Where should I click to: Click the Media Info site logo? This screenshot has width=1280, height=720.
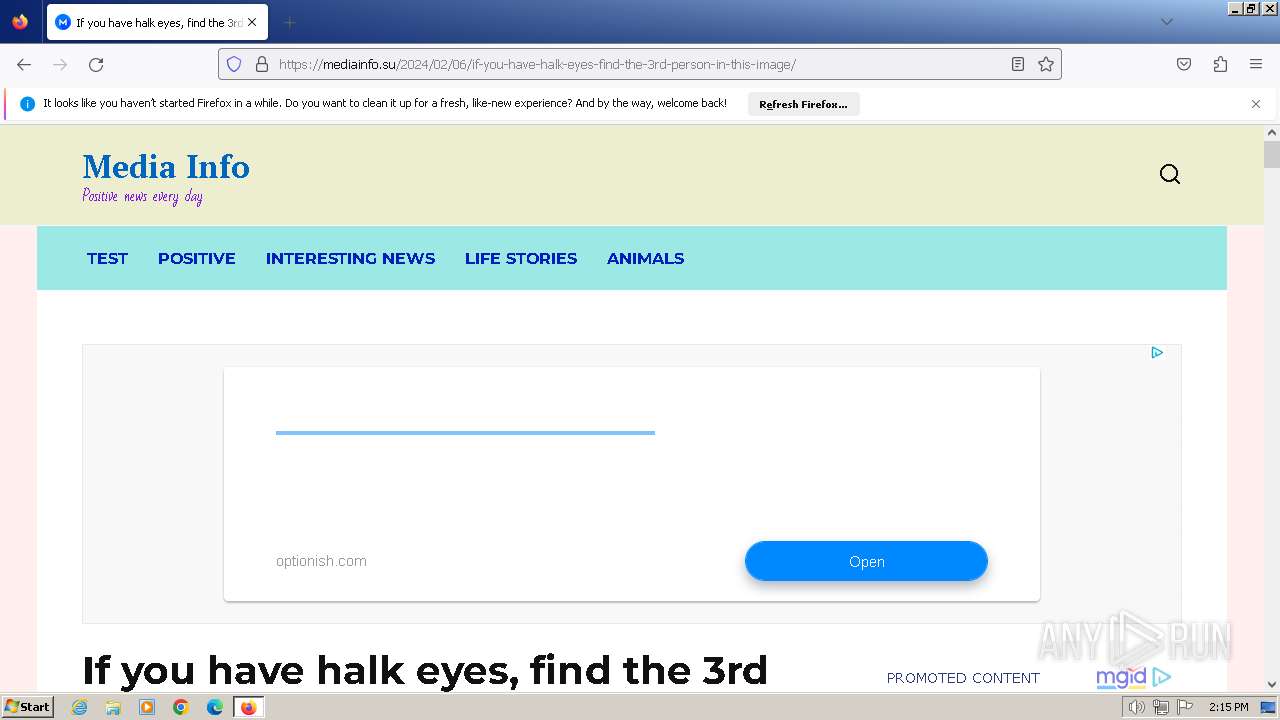pos(166,167)
